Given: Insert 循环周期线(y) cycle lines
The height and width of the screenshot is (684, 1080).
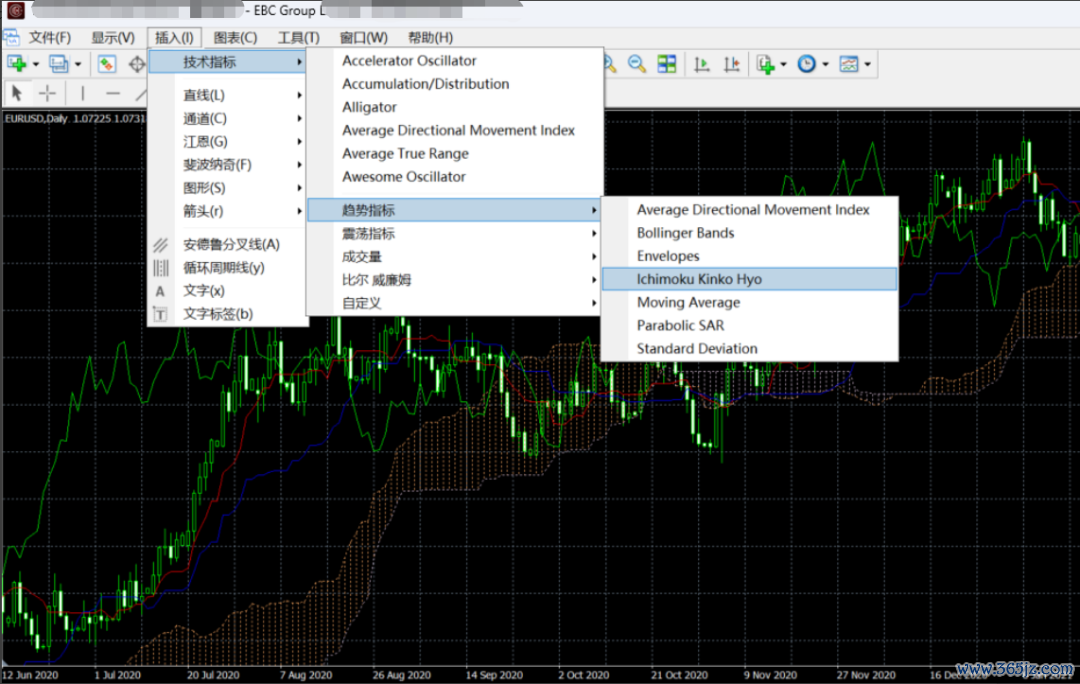Looking at the screenshot, I should coord(227,267).
